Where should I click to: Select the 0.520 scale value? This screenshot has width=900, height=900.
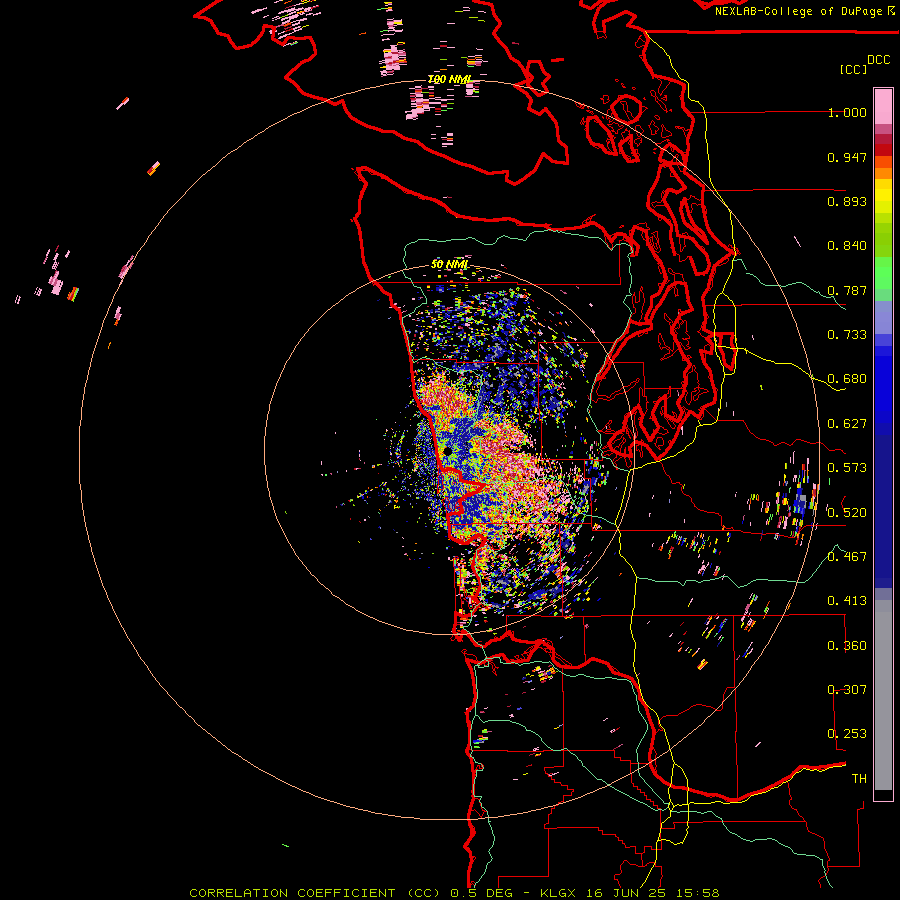click(x=847, y=513)
